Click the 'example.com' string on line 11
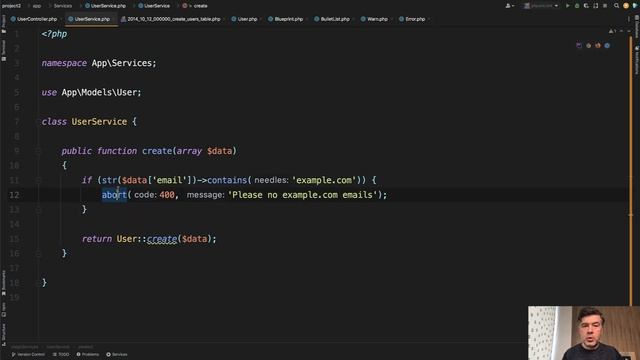Viewport: 640px width, 360px height. (x=324, y=180)
